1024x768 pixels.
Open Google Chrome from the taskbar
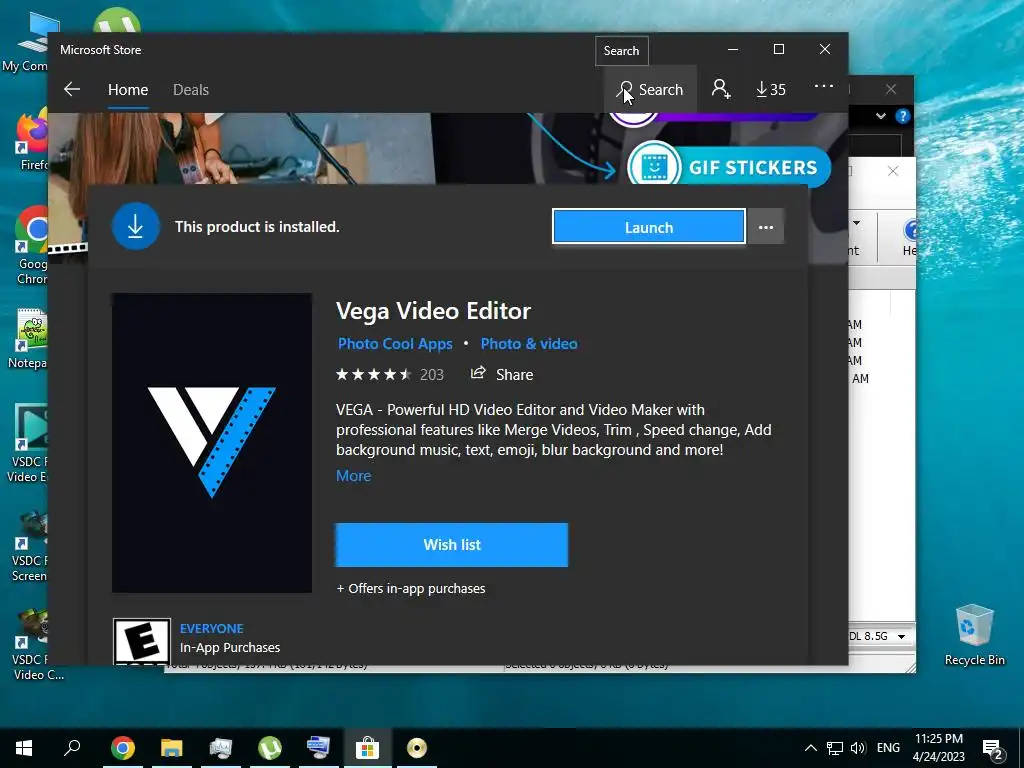pyautogui.click(x=123, y=748)
